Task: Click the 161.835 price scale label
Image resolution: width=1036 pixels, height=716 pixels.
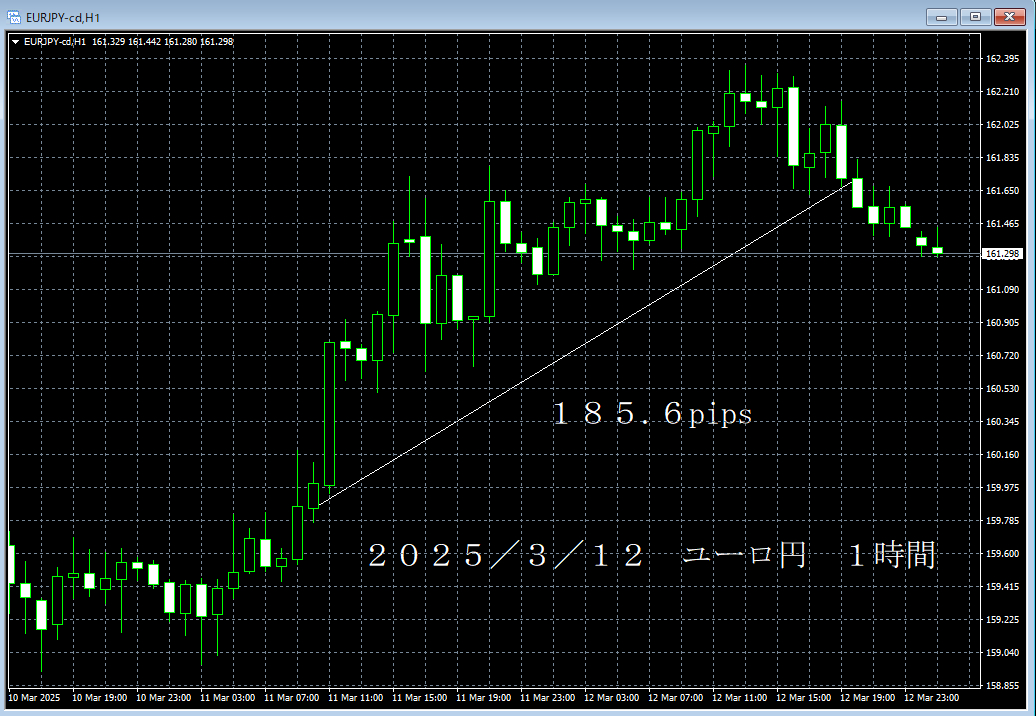Action: [1002, 158]
